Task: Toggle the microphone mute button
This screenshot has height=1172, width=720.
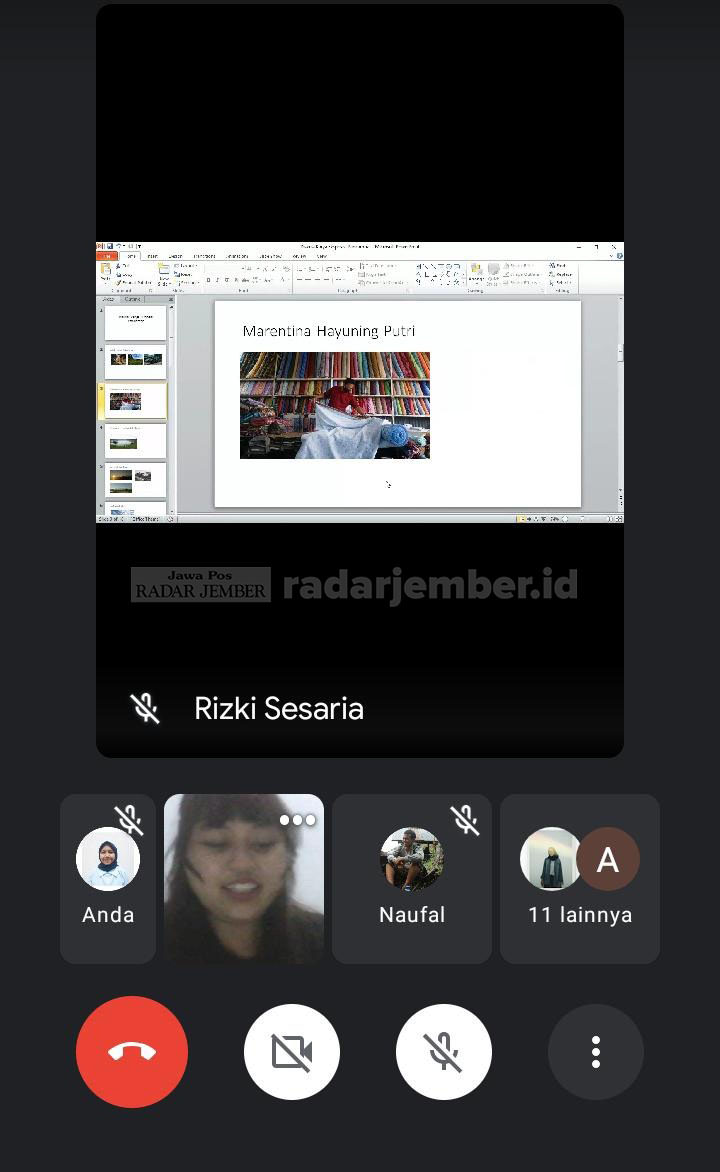Action: [x=443, y=1052]
